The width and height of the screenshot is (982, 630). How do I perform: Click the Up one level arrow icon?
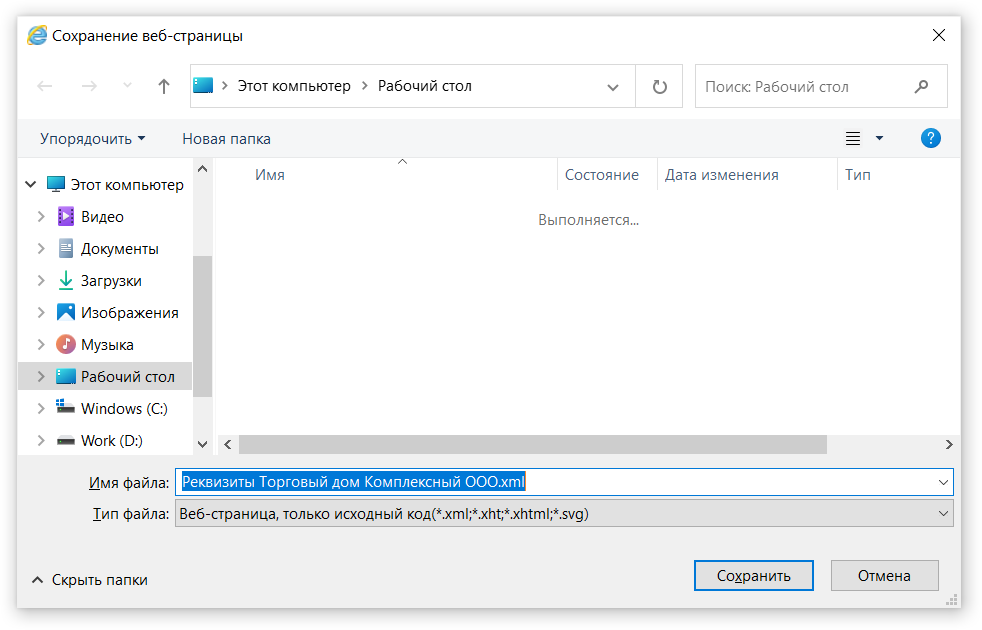point(164,87)
